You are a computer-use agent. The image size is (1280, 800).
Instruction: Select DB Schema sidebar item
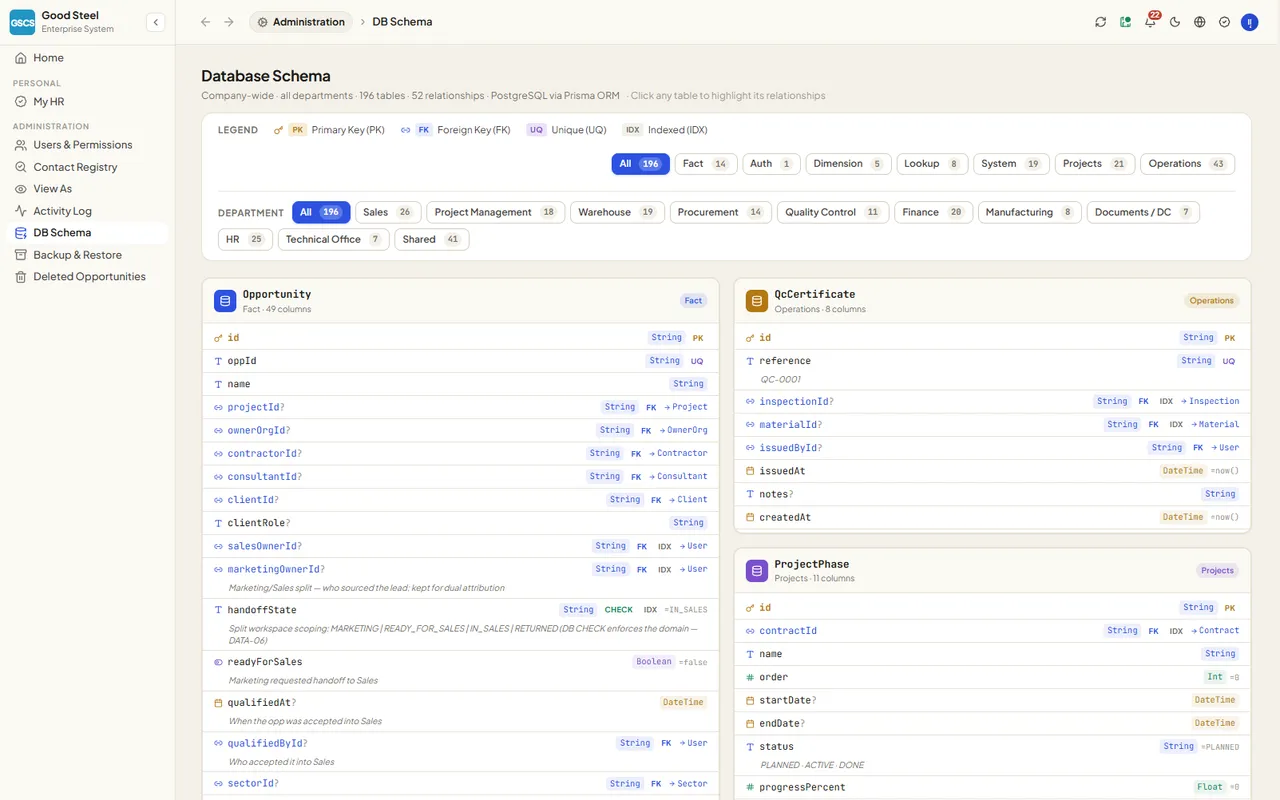[88, 233]
